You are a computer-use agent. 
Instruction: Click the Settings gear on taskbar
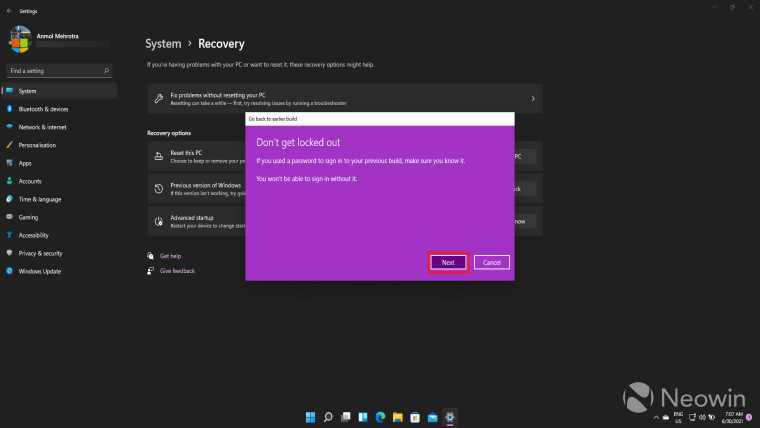[450, 417]
